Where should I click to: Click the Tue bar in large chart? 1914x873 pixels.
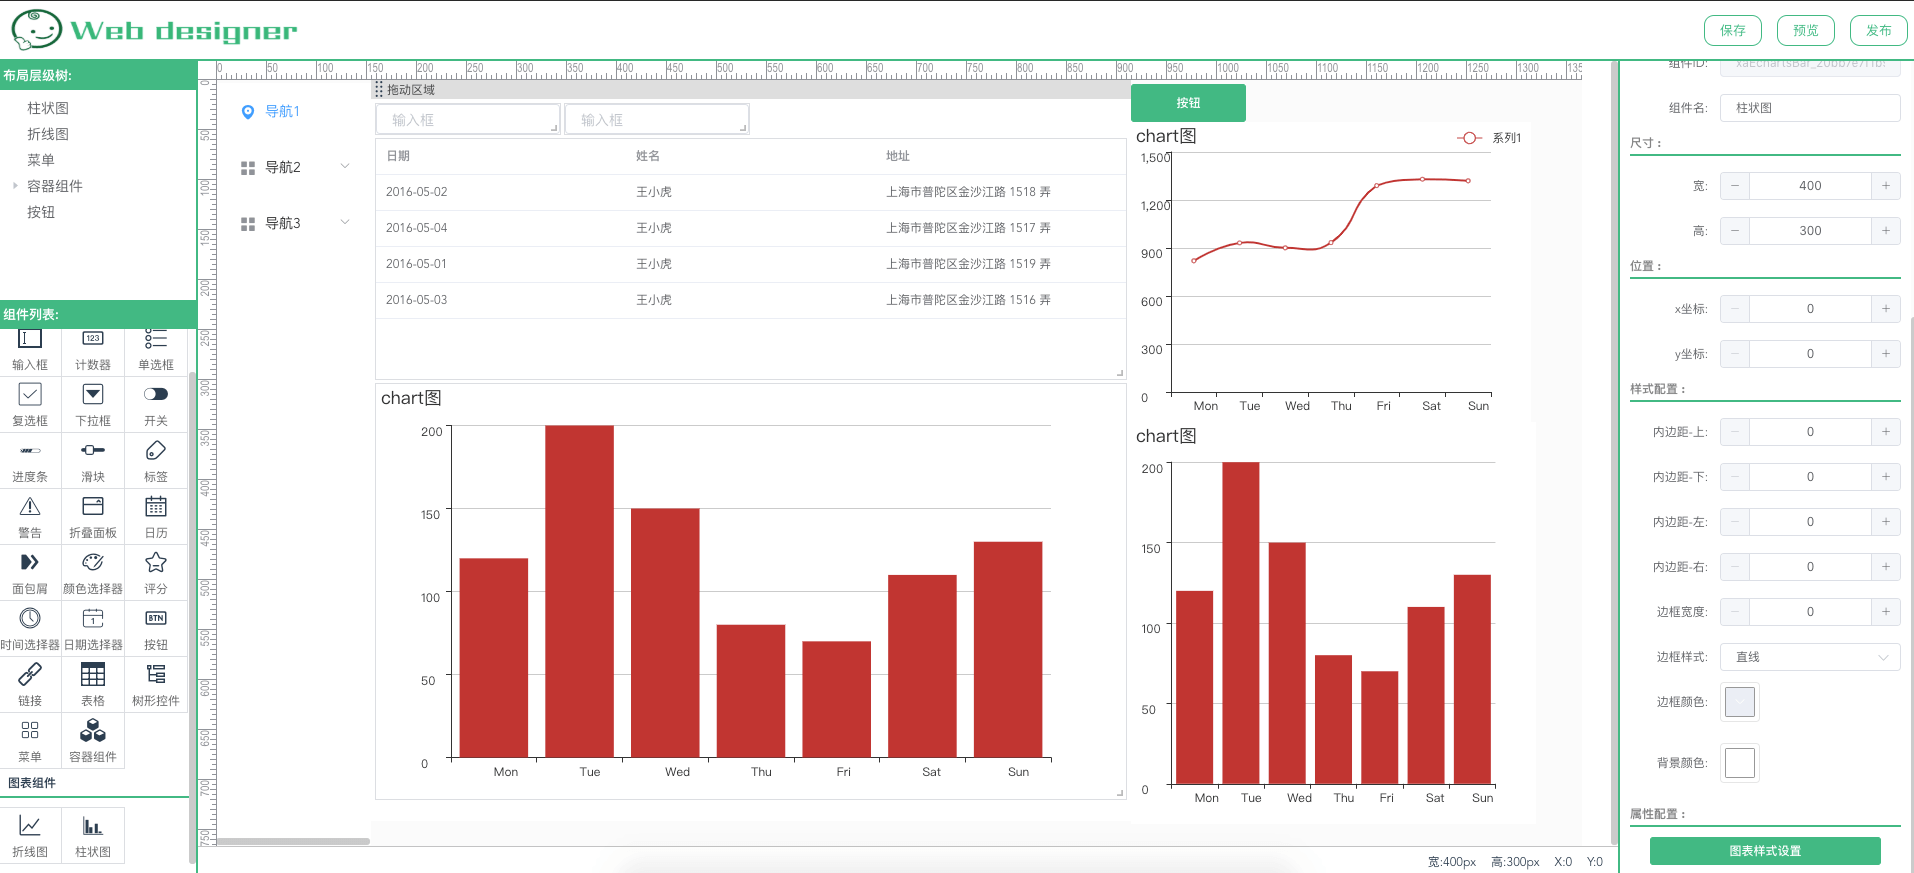[580, 591]
